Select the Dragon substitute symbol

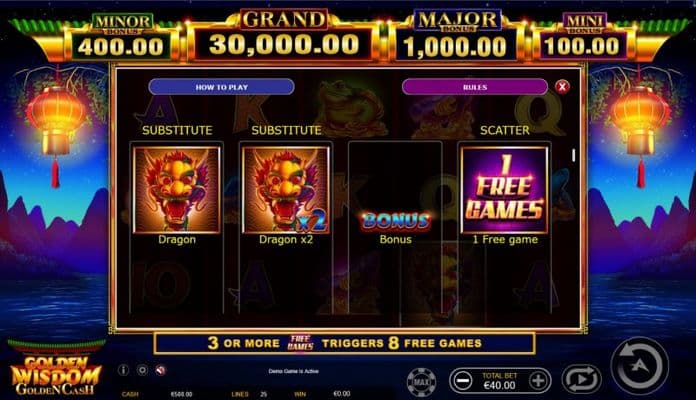tap(177, 190)
